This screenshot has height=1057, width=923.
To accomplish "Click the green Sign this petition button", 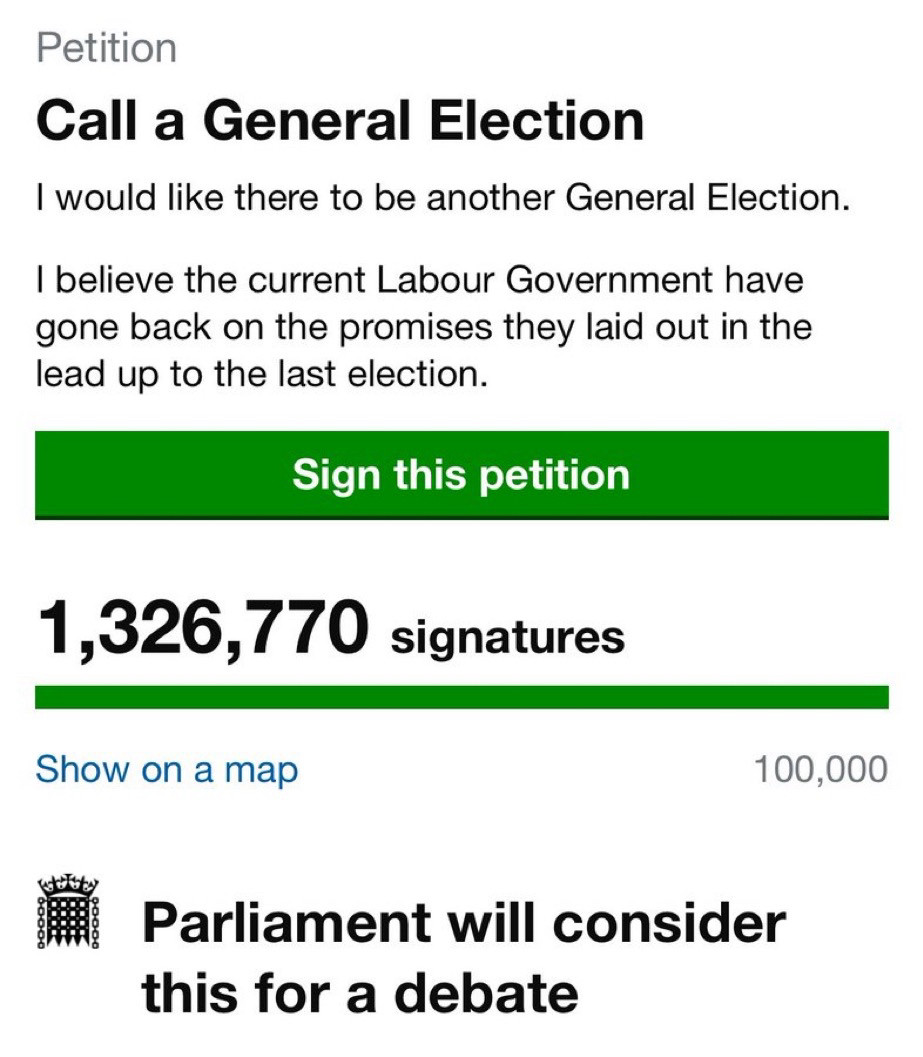I will tap(462, 475).
